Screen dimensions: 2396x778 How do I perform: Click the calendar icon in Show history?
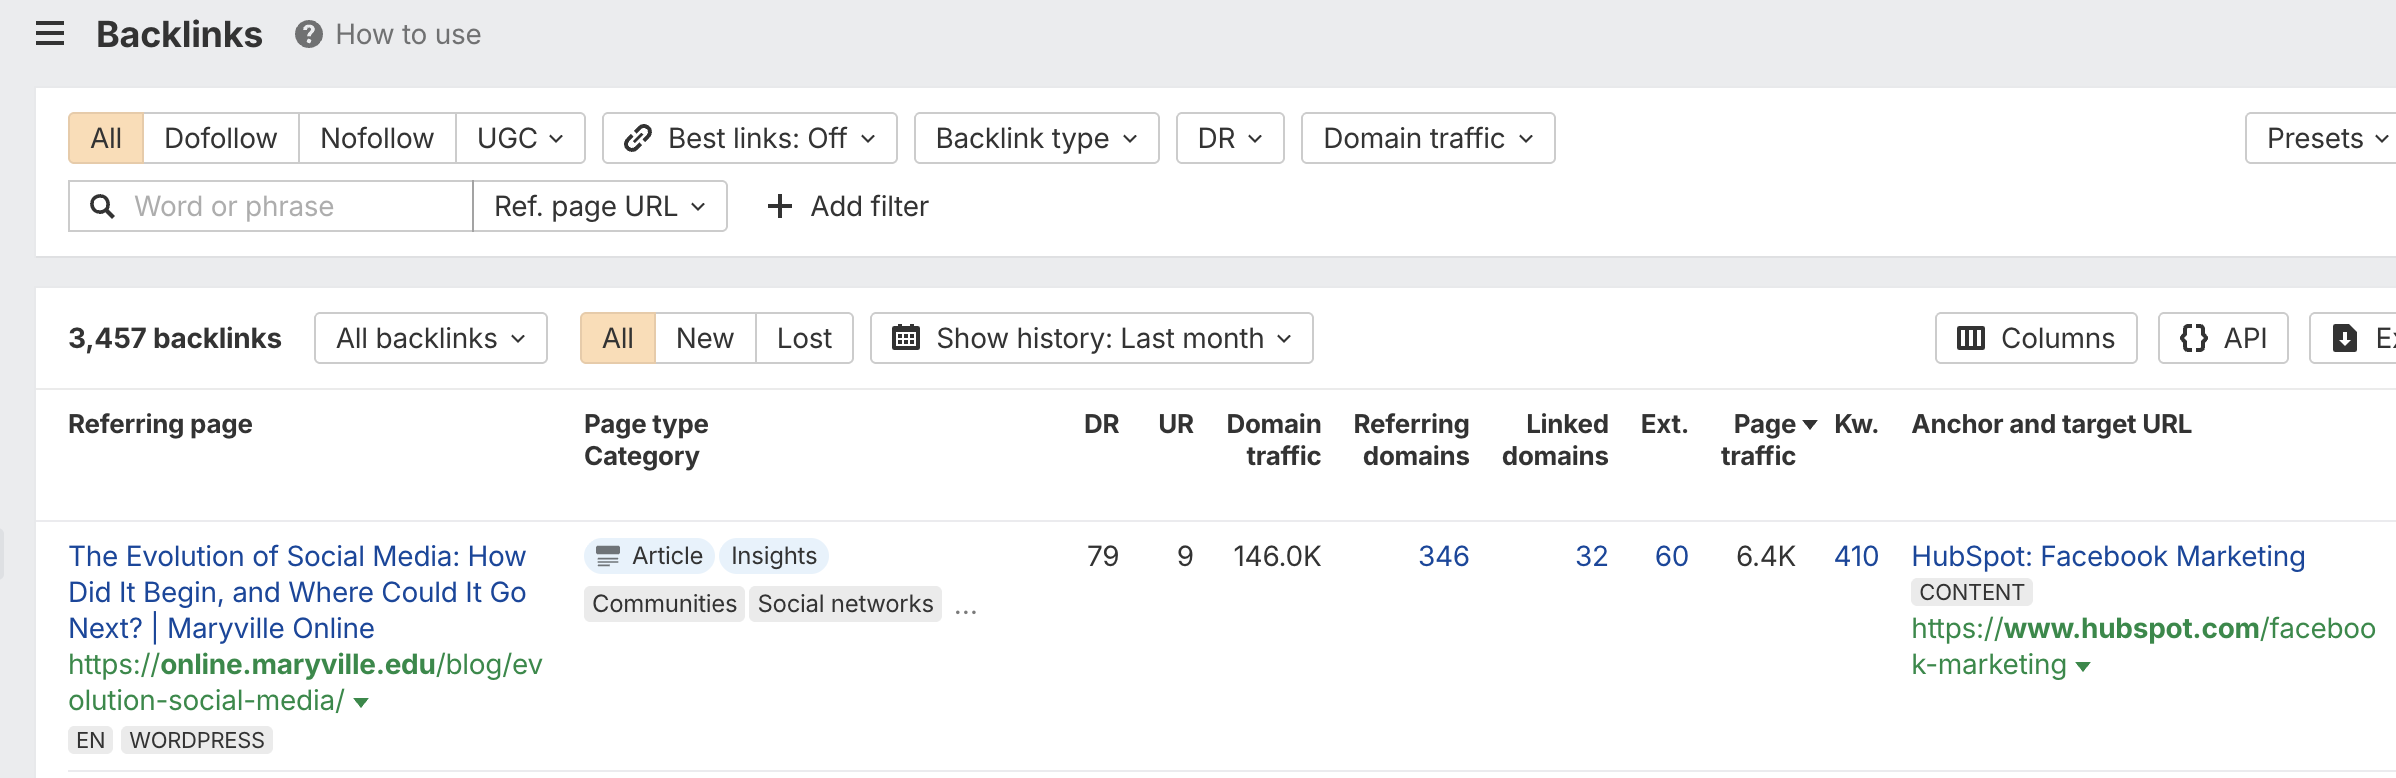(x=905, y=338)
